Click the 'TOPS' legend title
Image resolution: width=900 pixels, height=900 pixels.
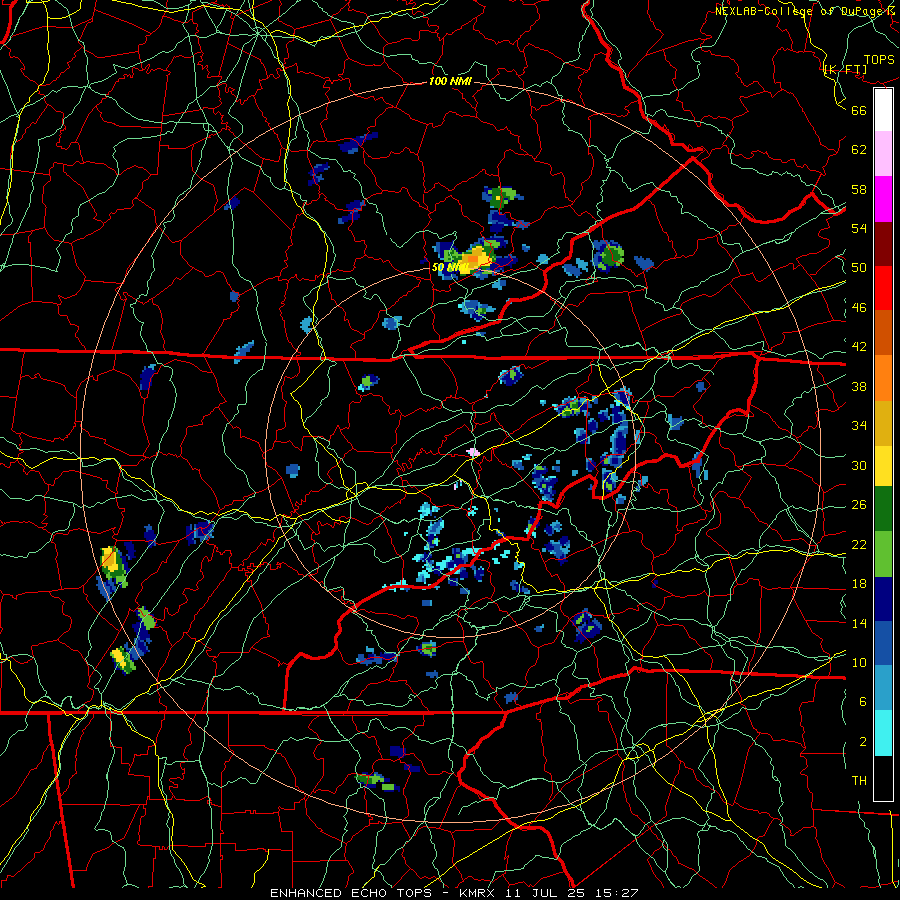(879, 59)
